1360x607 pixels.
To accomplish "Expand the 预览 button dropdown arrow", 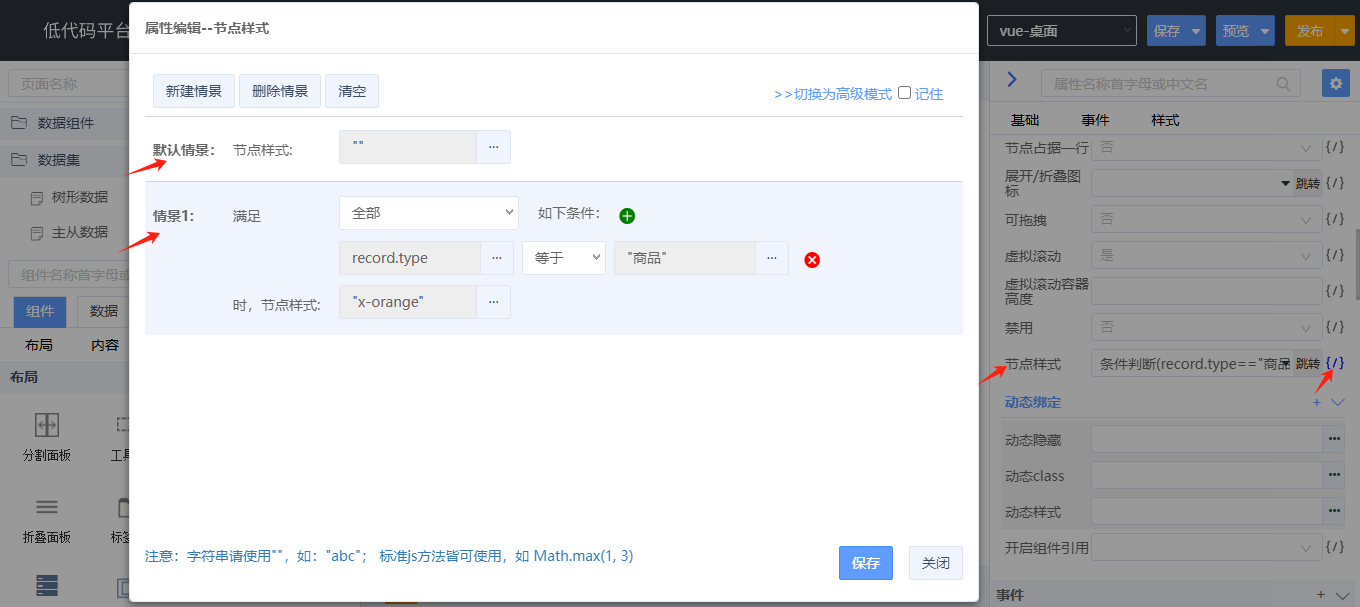I will pos(1265,31).
